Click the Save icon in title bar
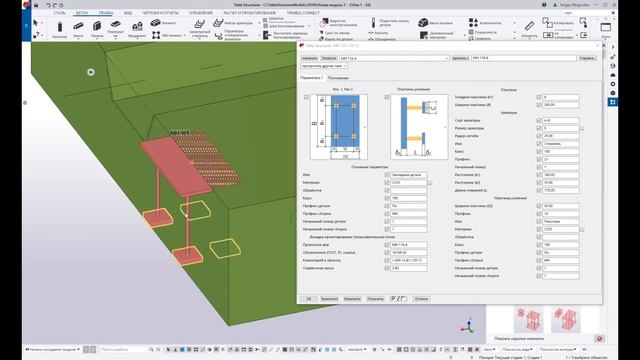Viewport: 640px width, 360px height. [x=36, y=5]
